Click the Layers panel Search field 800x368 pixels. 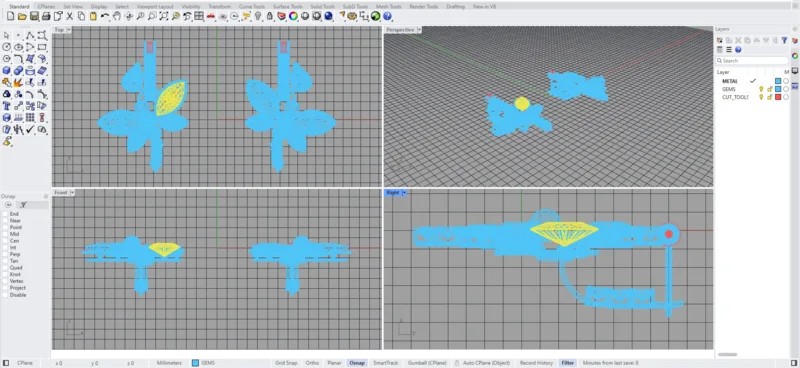point(753,61)
